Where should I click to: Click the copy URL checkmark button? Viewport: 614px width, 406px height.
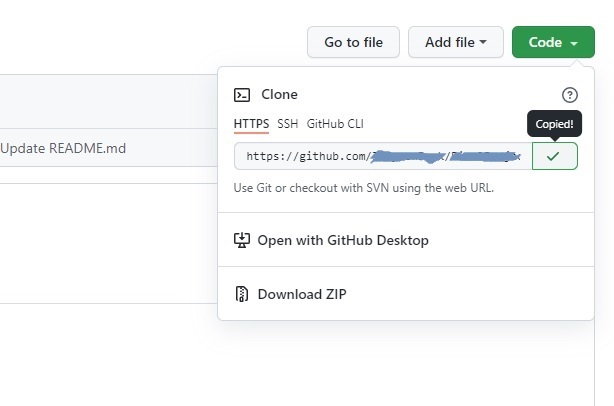pyautogui.click(x=554, y=156)
